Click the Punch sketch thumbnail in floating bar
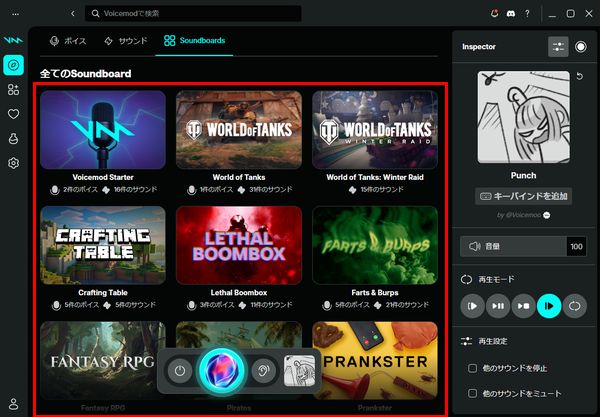Screen dimensions: 600x417 [300, 370]
